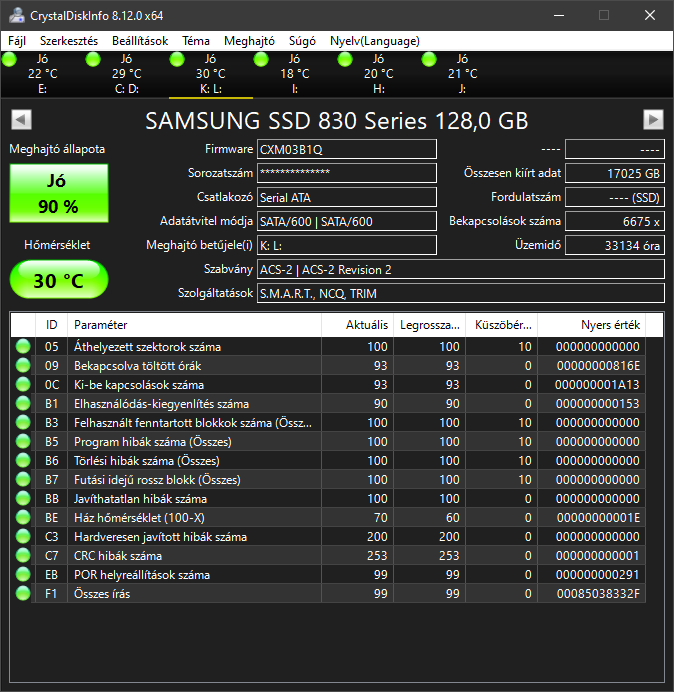Click raw value 0000000816E
This screenshot has height=692, width=674.
coord(598,366)
